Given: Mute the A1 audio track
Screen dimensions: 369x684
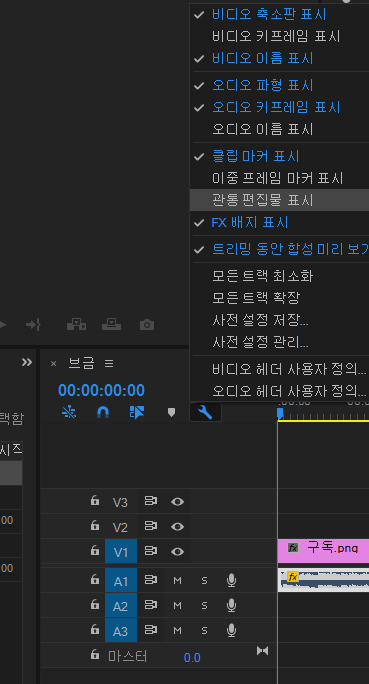Looking at the screenshot, I should [177, 580].
